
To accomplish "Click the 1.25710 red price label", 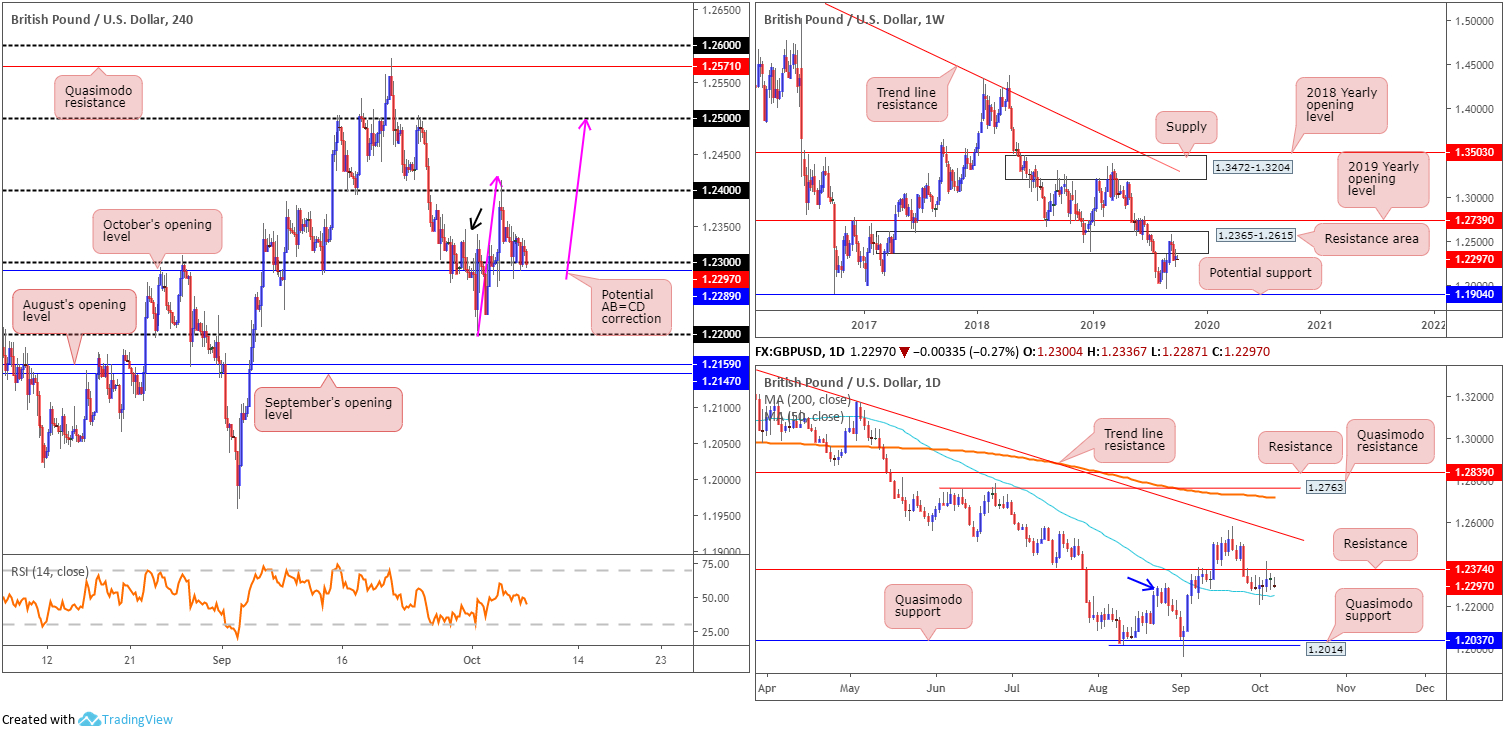I will click(x=721, y=66).
